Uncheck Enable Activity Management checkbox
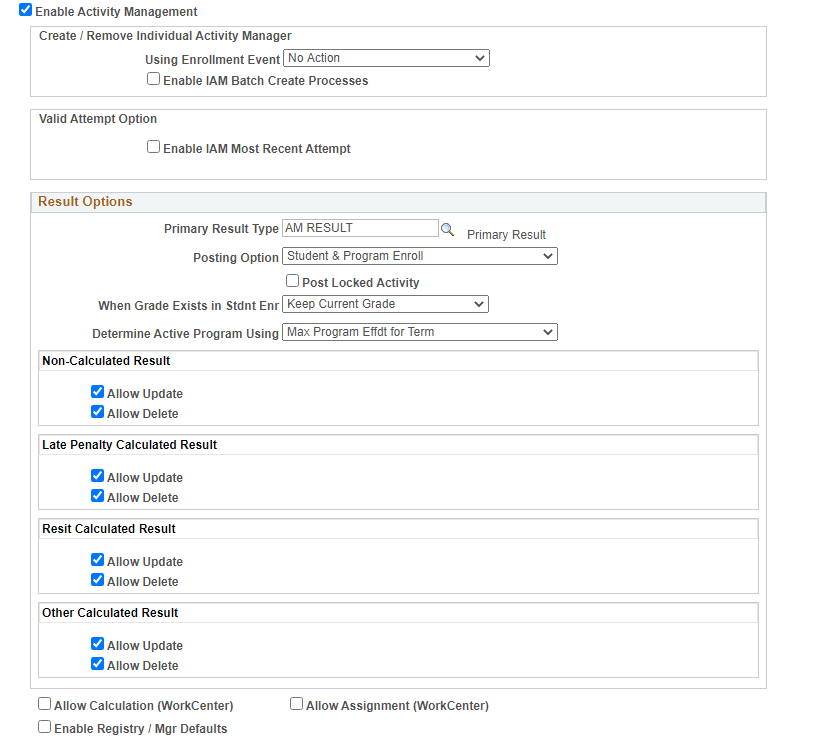818x741 pixels. (x=26, y=10)
